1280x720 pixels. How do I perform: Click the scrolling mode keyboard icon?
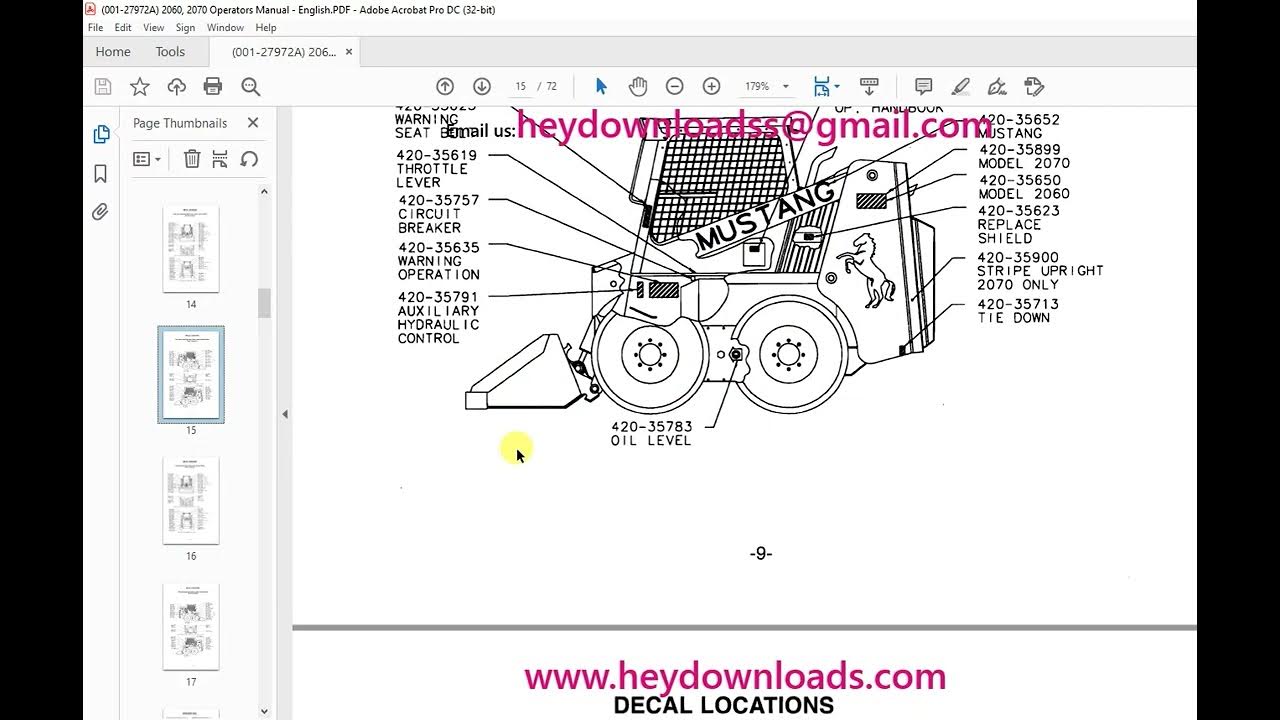869,87
